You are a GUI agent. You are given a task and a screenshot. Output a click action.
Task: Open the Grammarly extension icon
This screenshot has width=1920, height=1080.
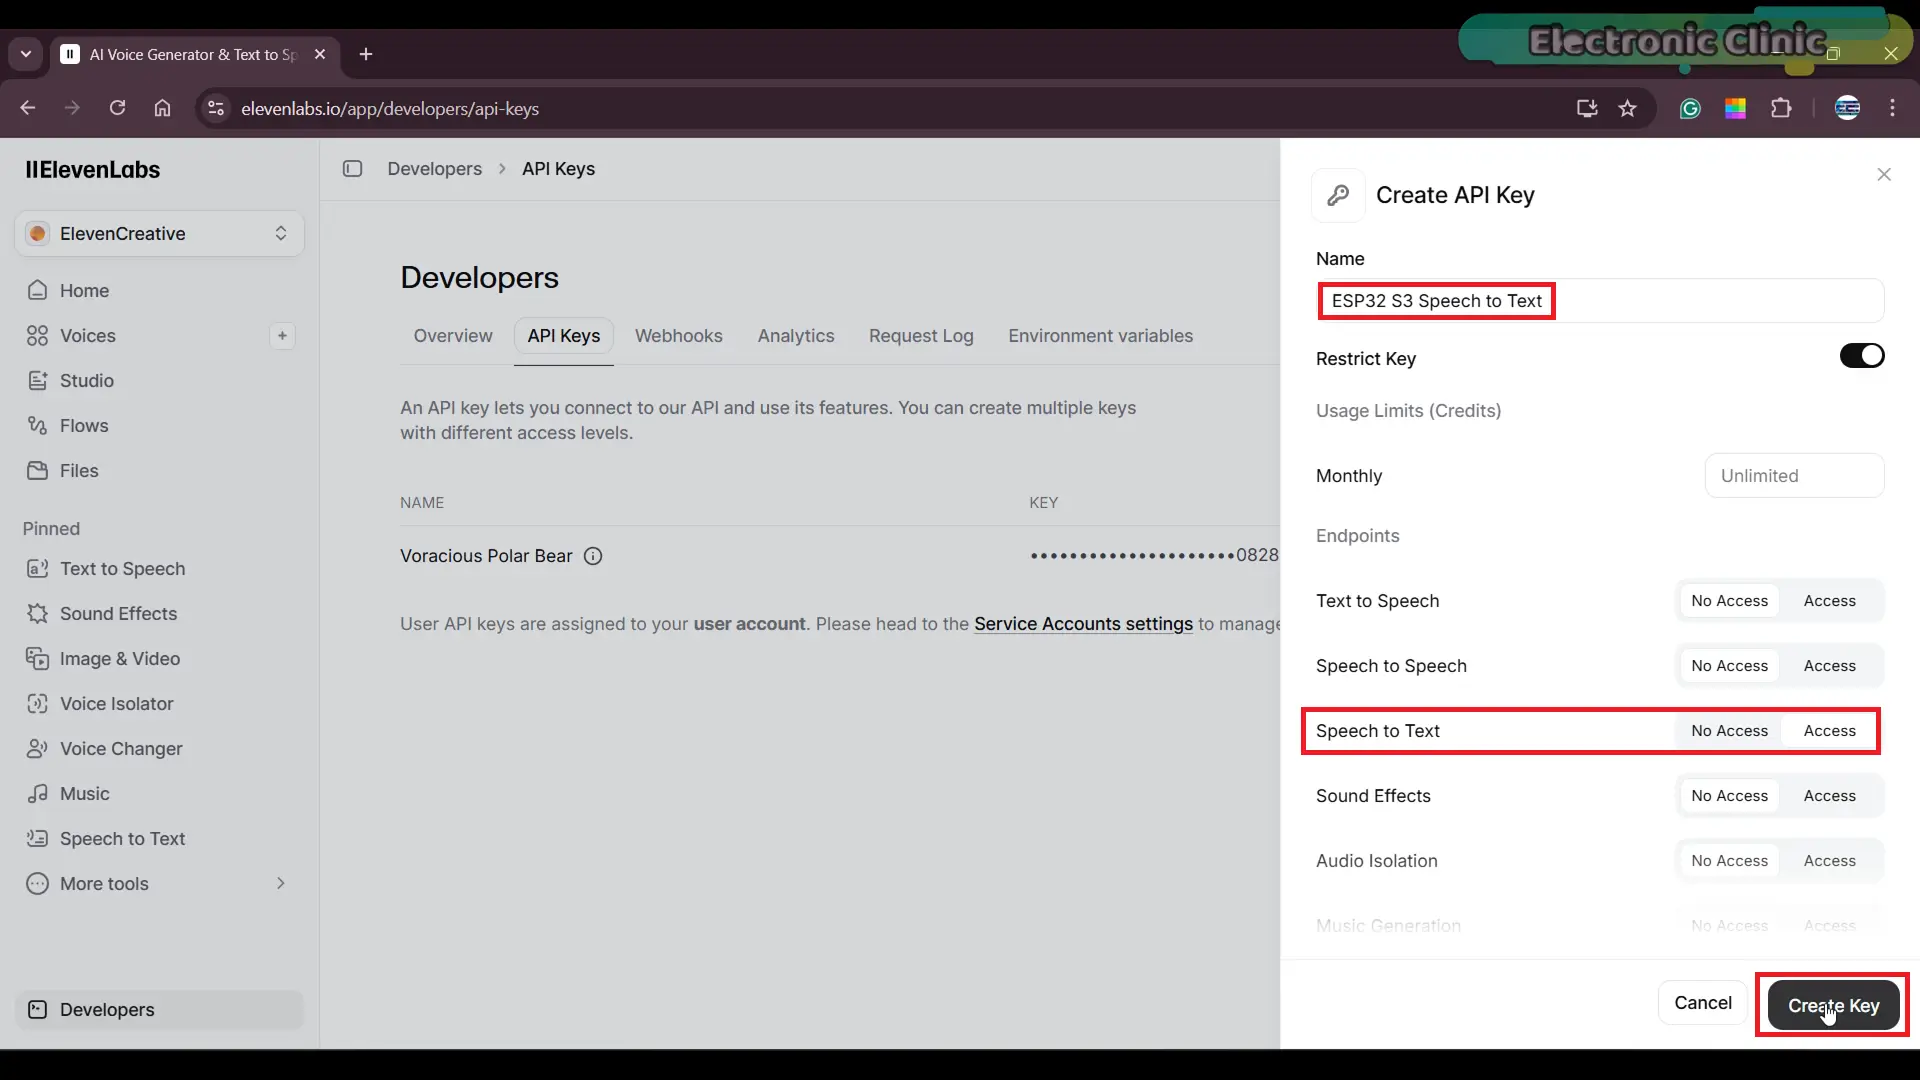[1690, 108]
